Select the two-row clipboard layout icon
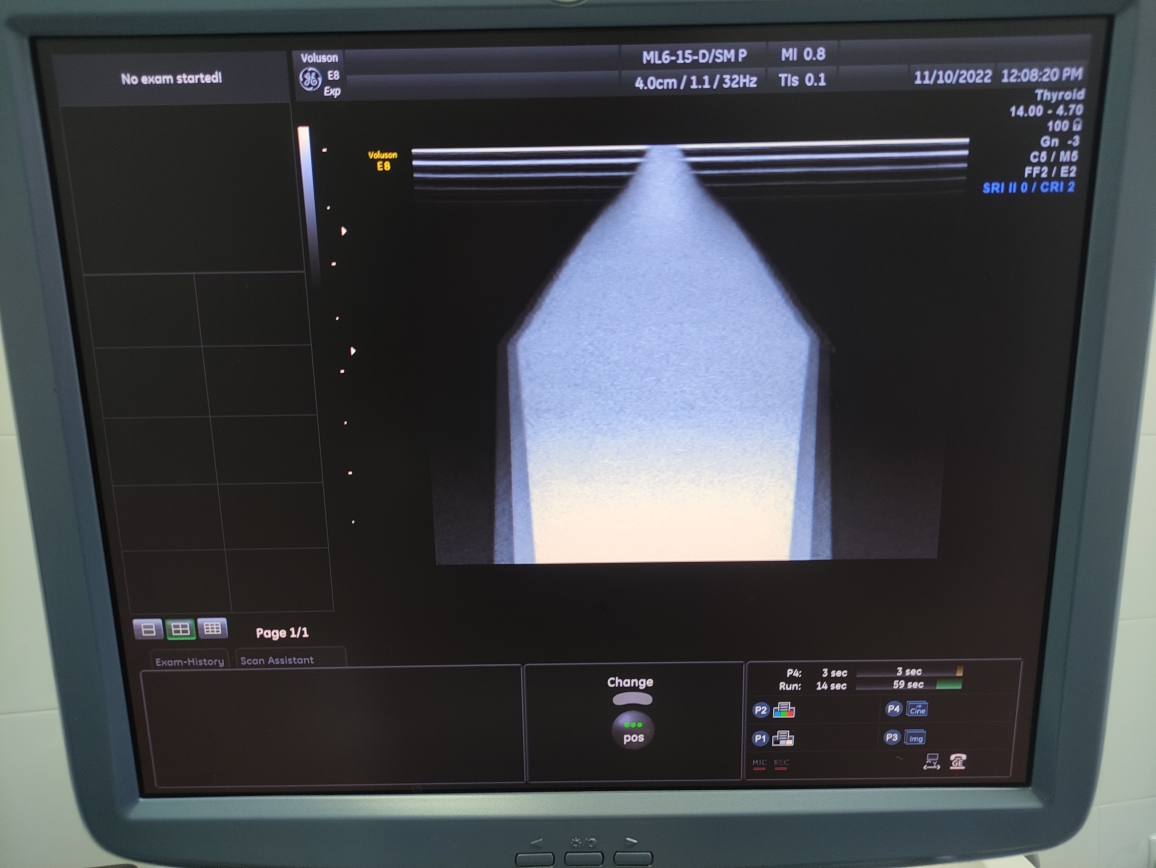The height and width of the screenshot is (868, 1156). [148, 629]
